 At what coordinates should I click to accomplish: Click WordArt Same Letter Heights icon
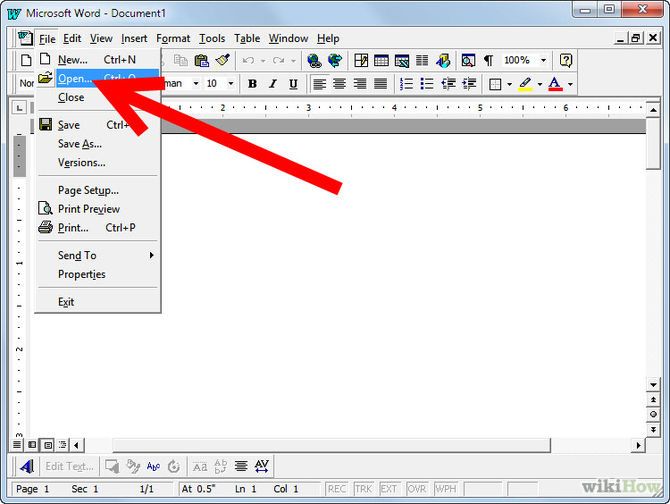200,466
